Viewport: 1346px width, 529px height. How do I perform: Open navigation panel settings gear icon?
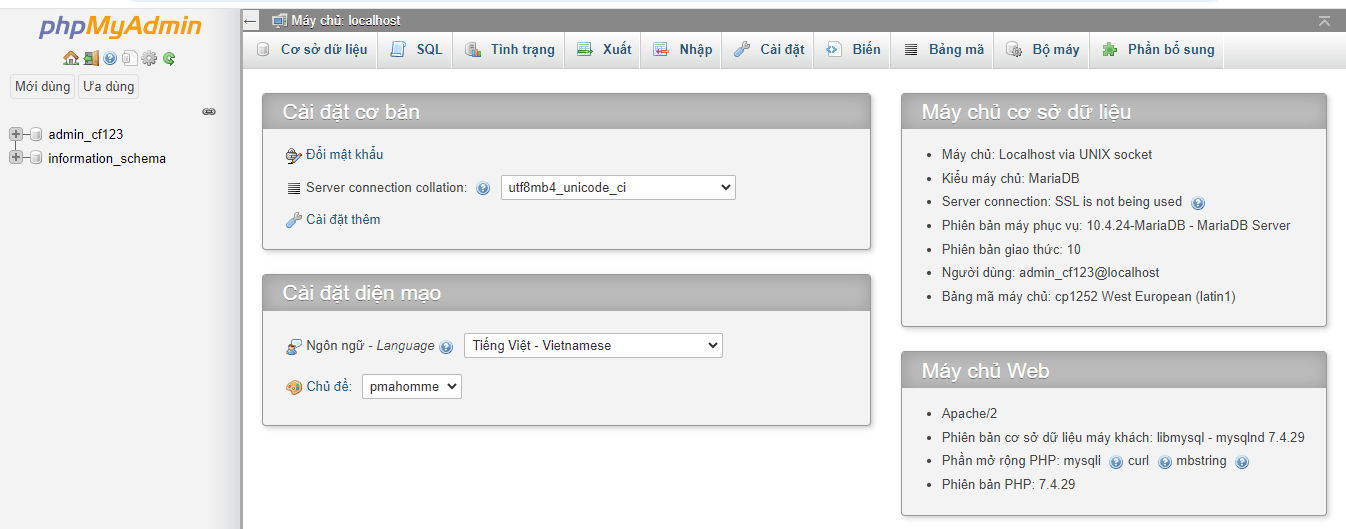[149, 58]
